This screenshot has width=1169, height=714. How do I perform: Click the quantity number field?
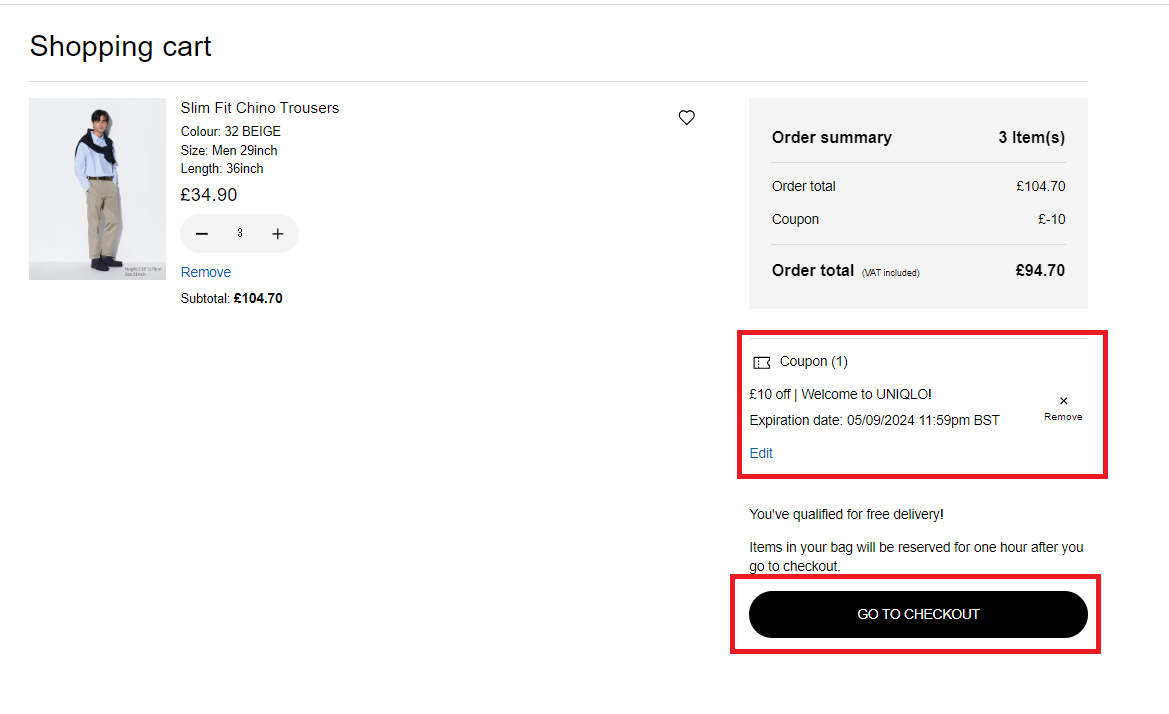point(240,233)
